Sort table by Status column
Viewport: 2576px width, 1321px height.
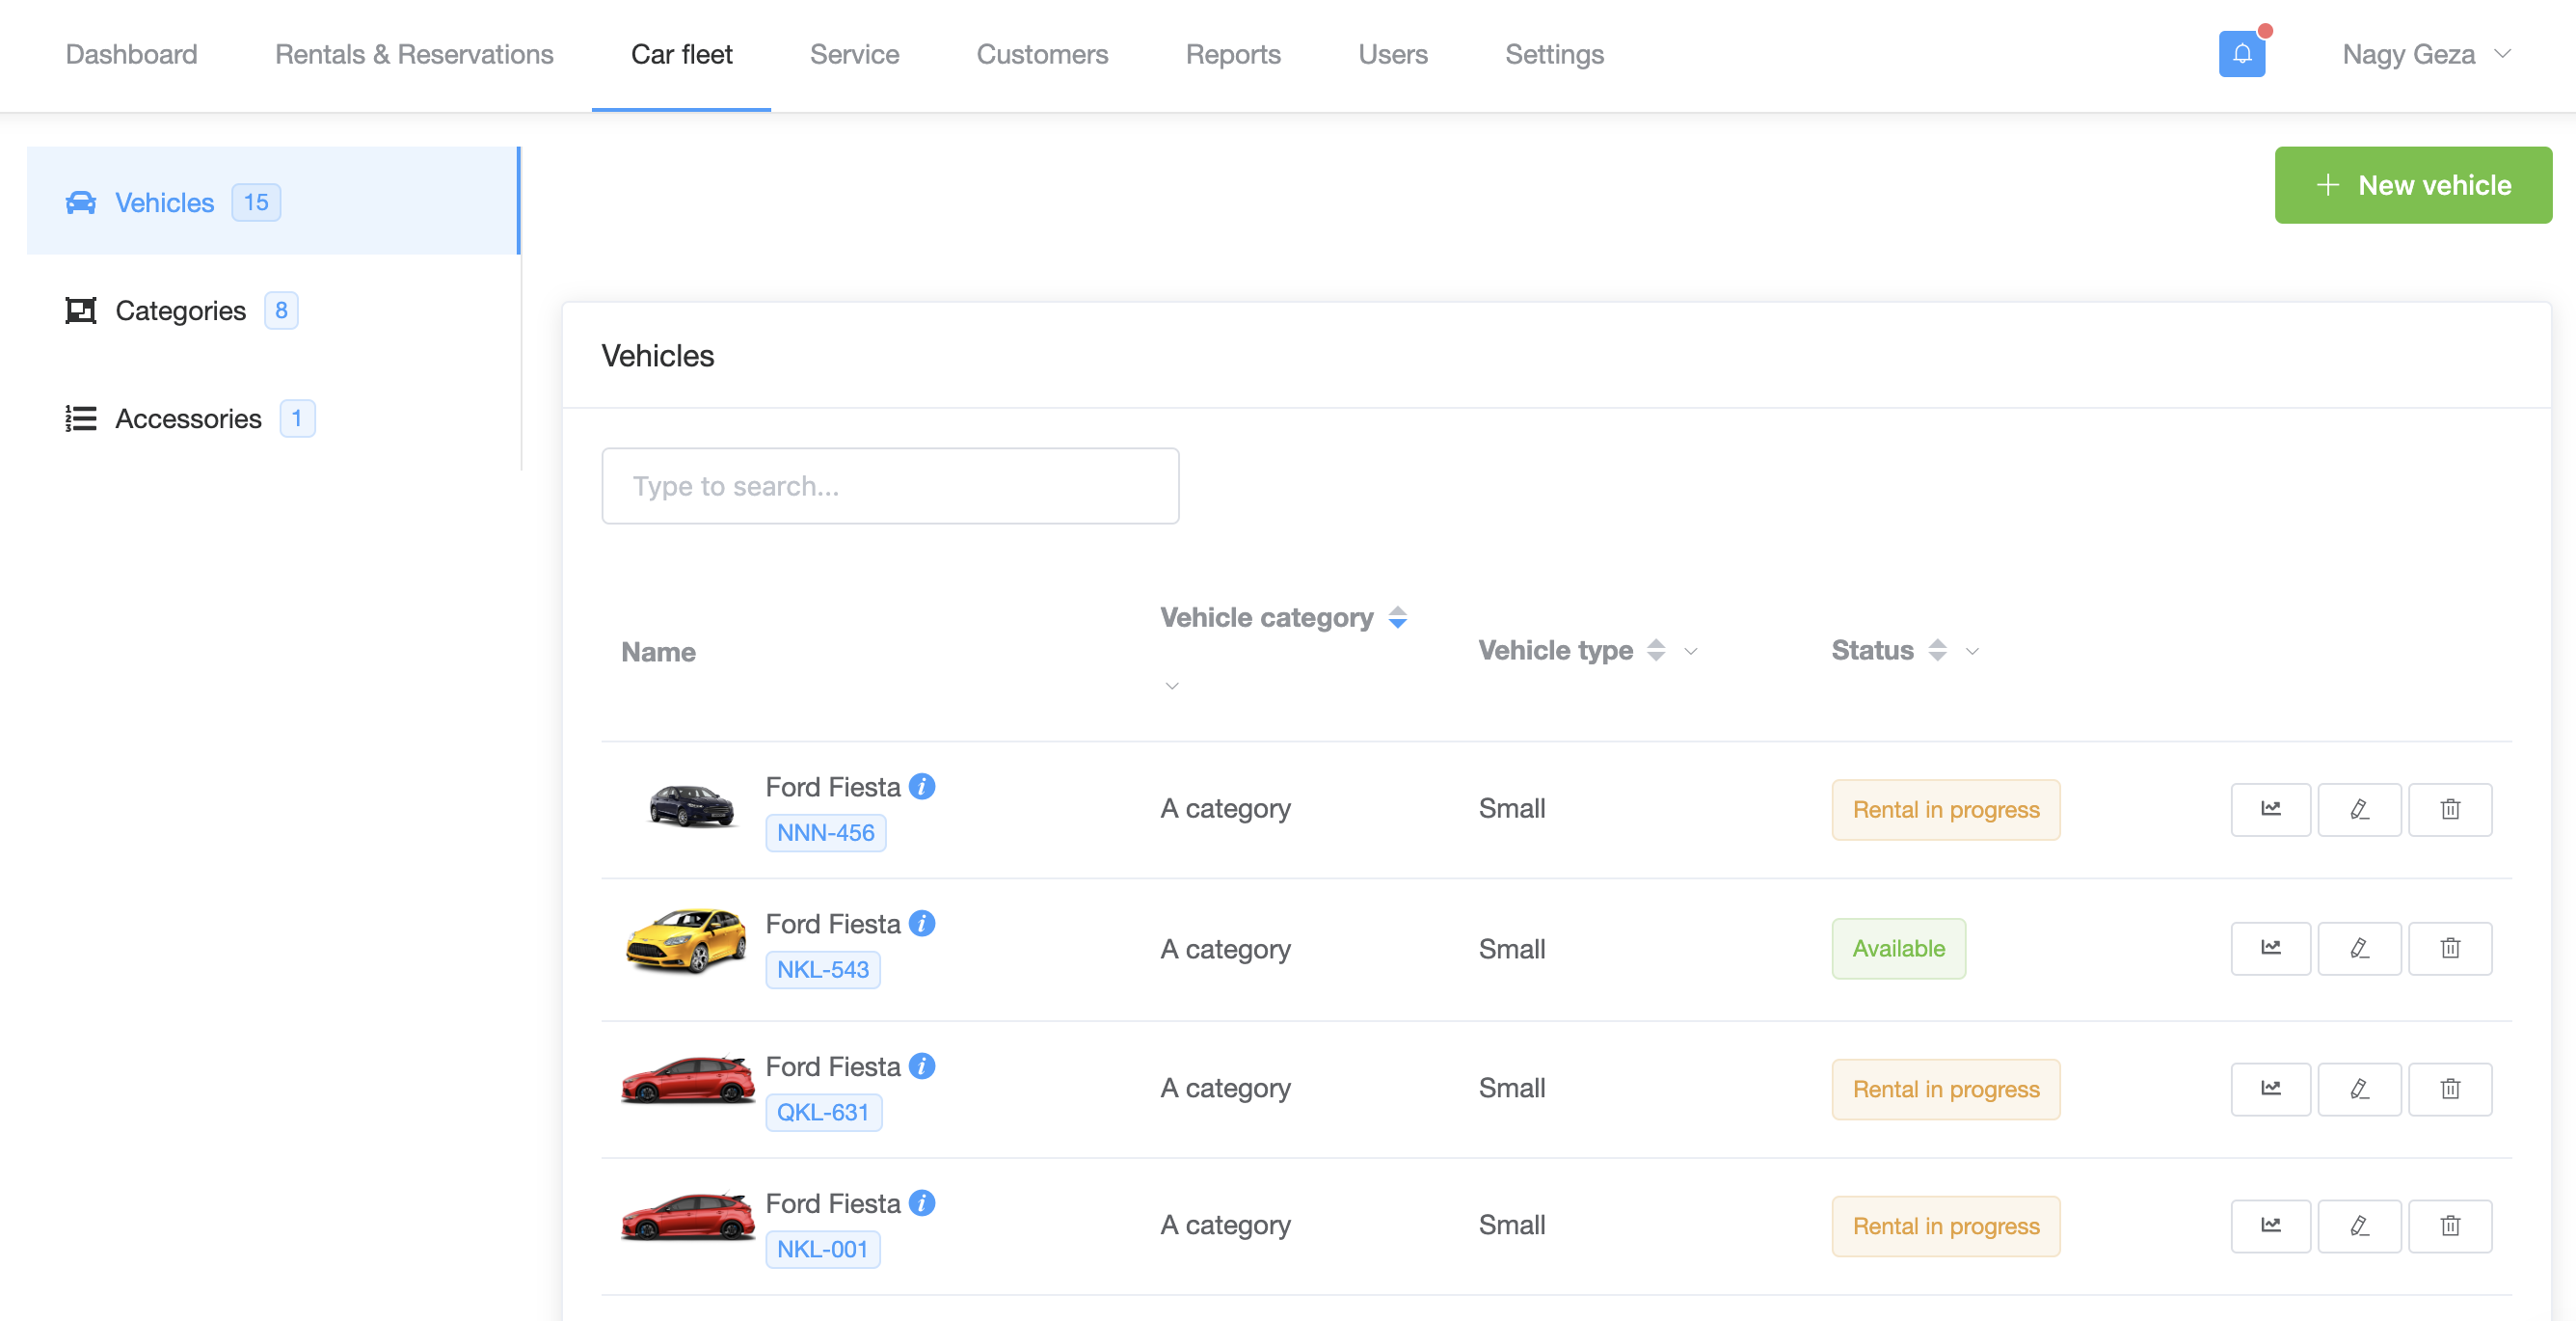pos(1937,650)
